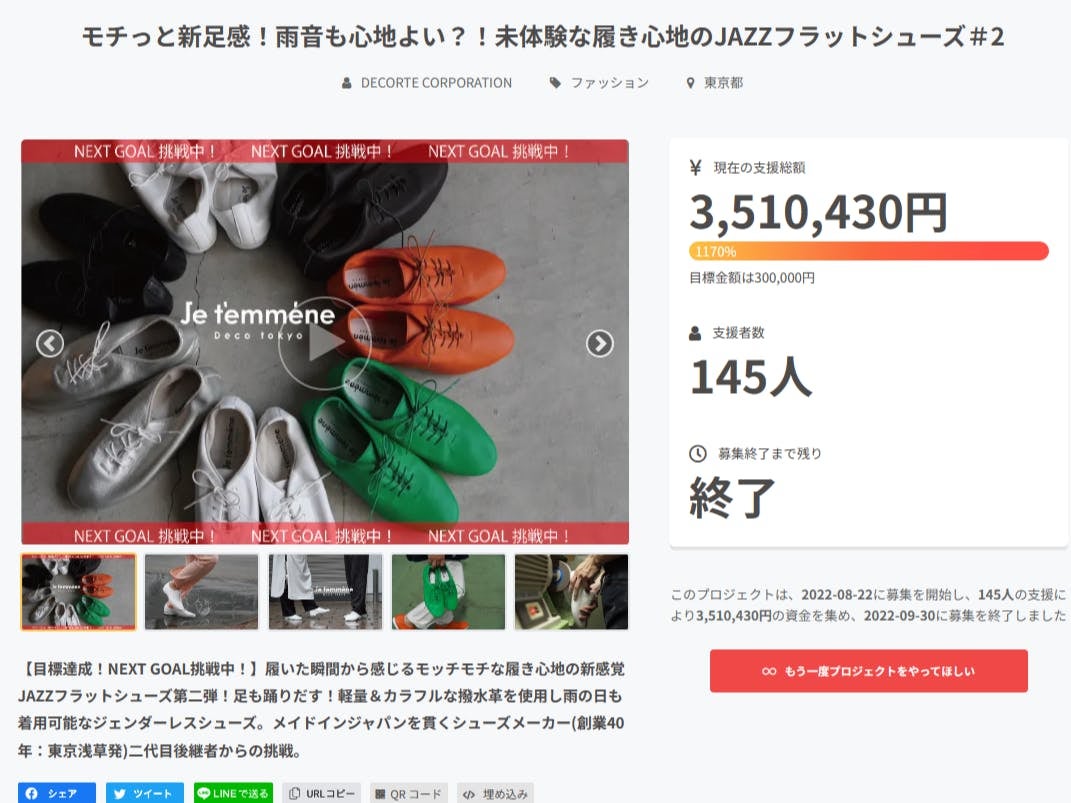Click もう一度プロジェクトをやってほしい button
The height and width of the screenshot is (803, 1071).
click(x=869, y=671)
